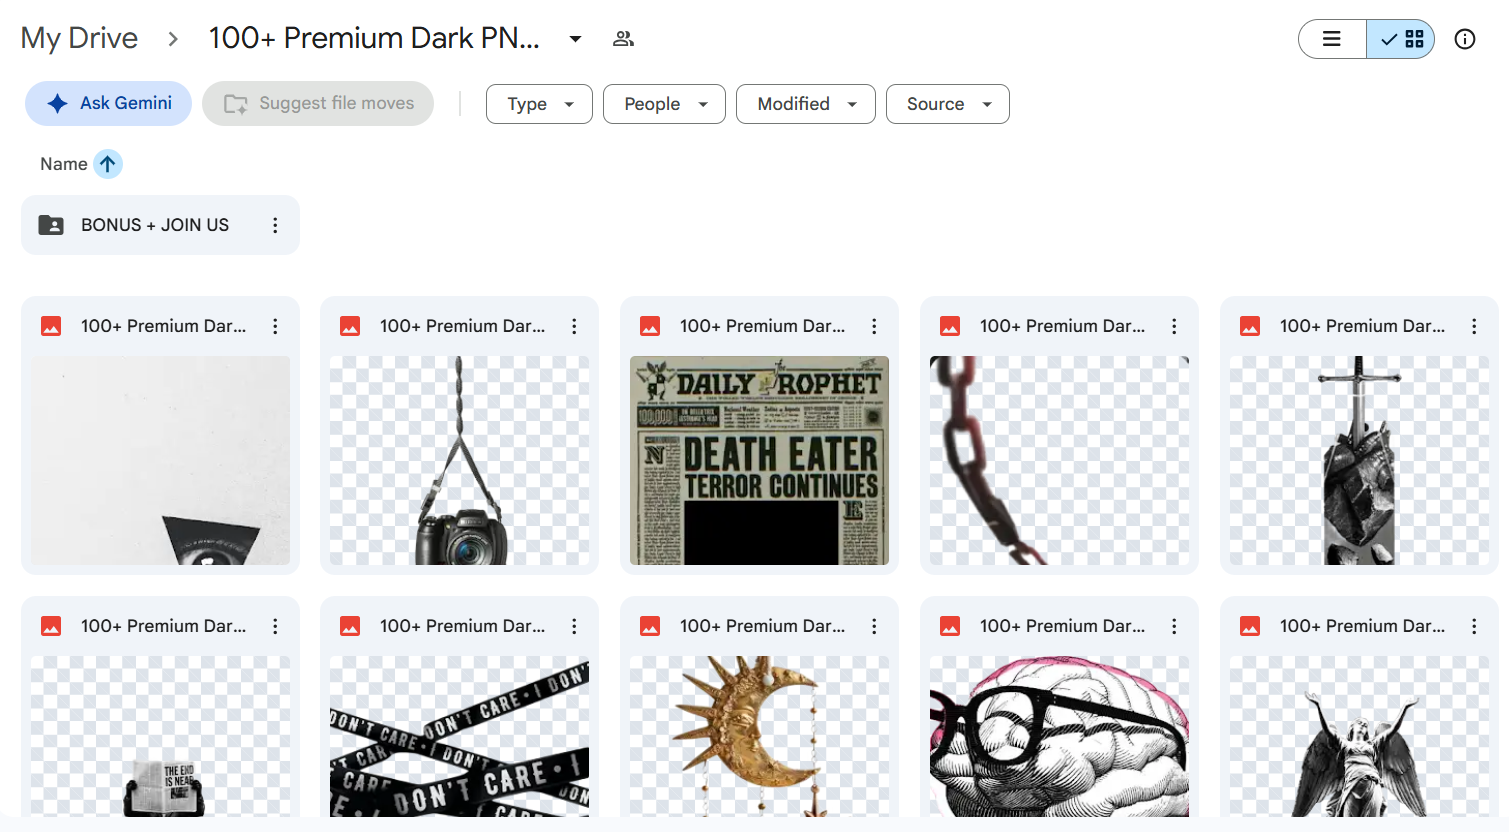1509x832 pixels.
Task: Select the golden sun moon thumbnail
Action: (x=759, y=737)
